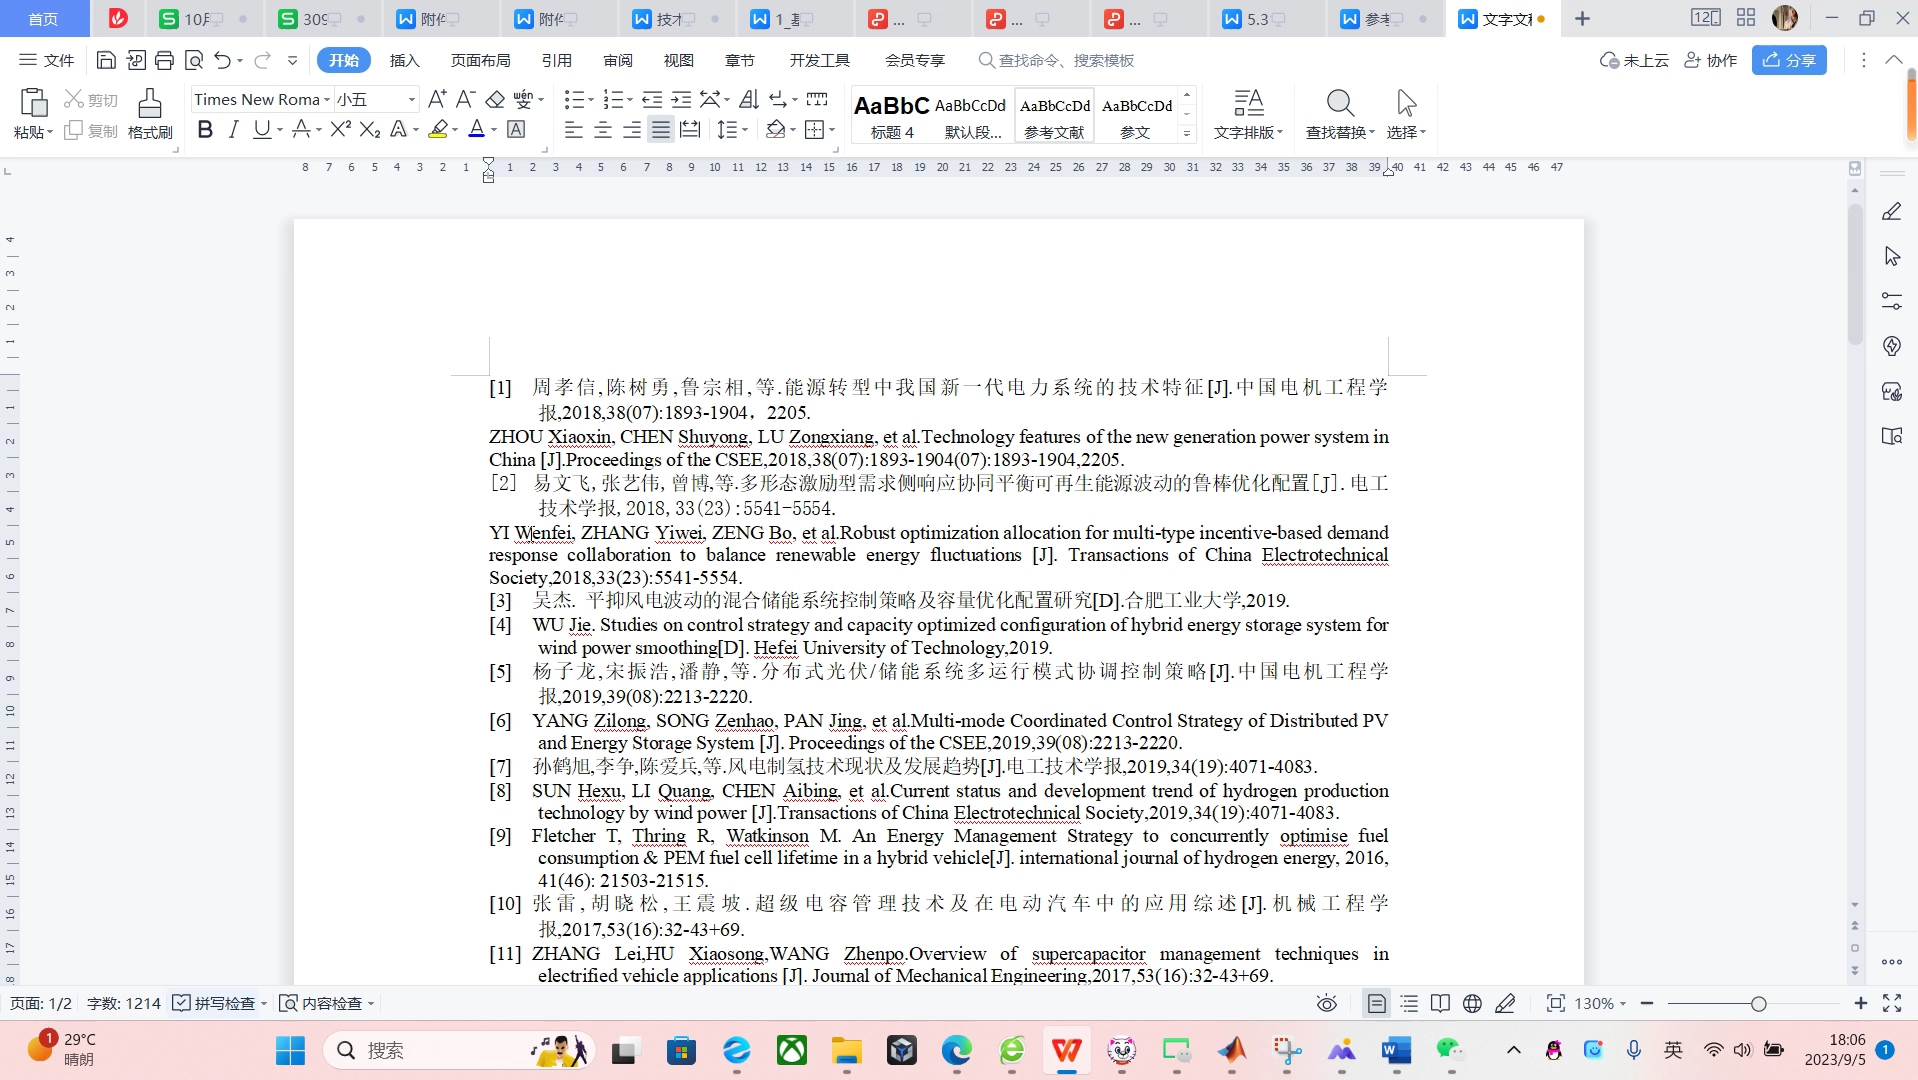Viewport: 1918px width, 1080px height.
Task: Click the Format Painter (格式刷) icon
Action: tap(150, 103)
